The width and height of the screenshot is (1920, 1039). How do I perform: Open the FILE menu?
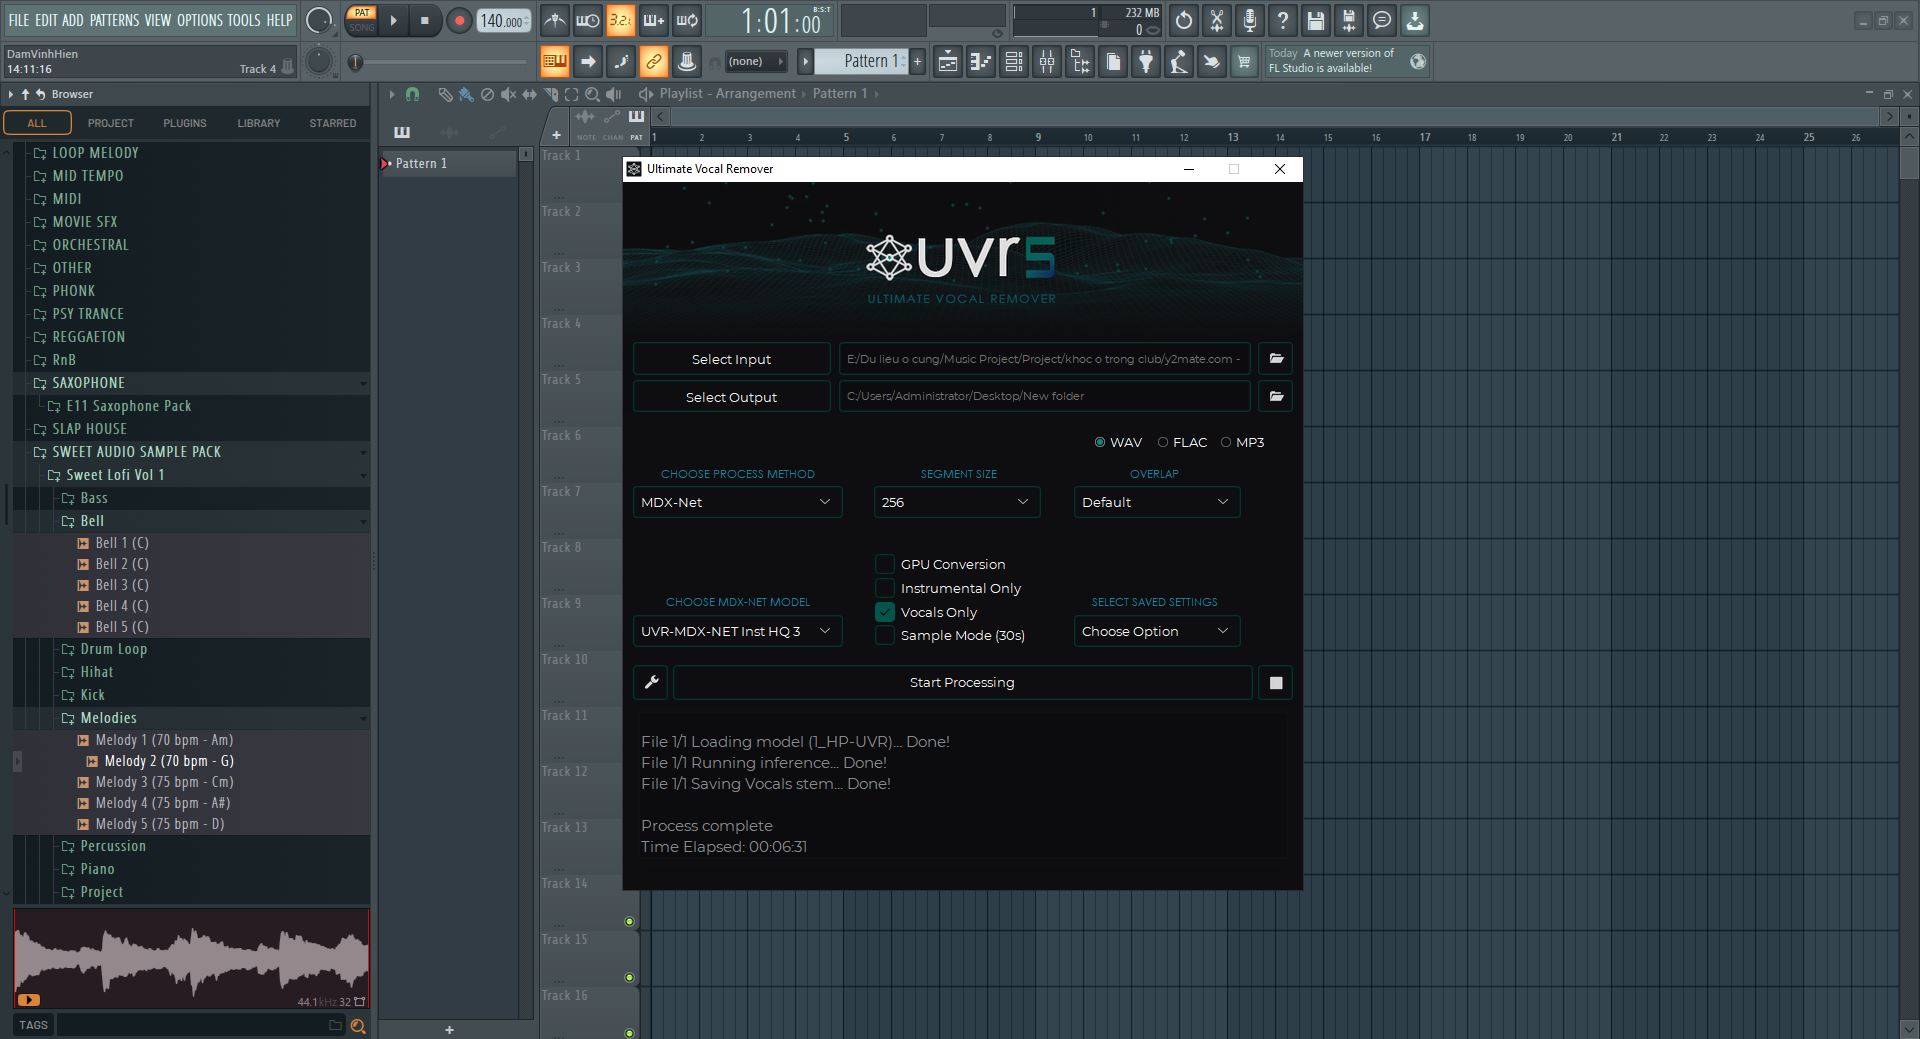click(18, 20)
